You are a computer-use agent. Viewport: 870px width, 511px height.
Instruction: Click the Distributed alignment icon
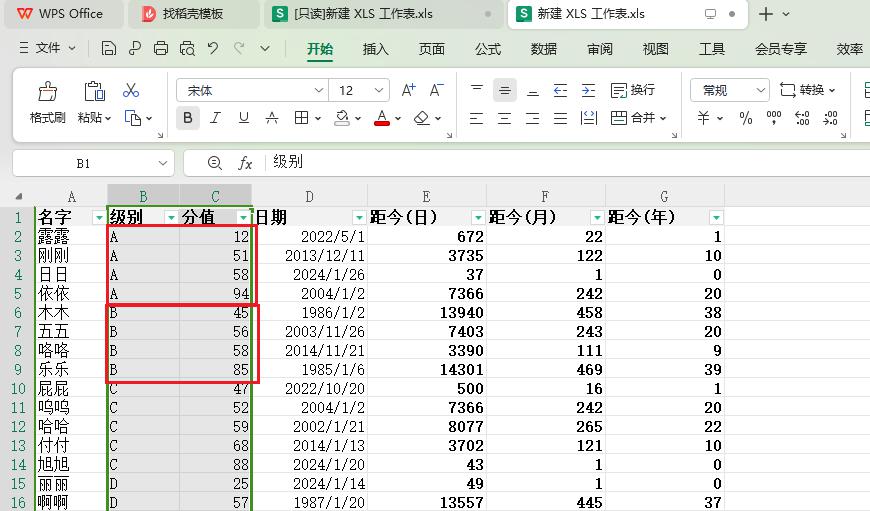[588, 118]
